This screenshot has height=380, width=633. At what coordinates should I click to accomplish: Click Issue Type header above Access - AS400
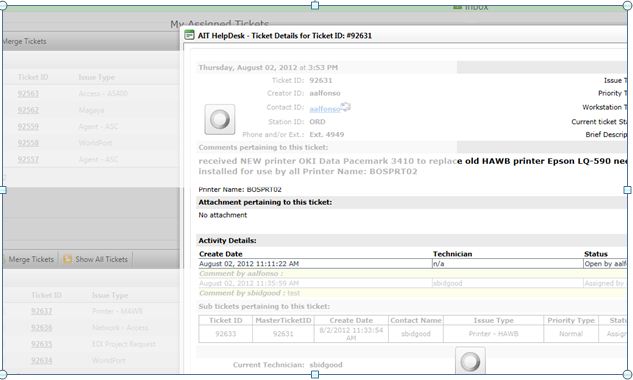click(96, 77)
